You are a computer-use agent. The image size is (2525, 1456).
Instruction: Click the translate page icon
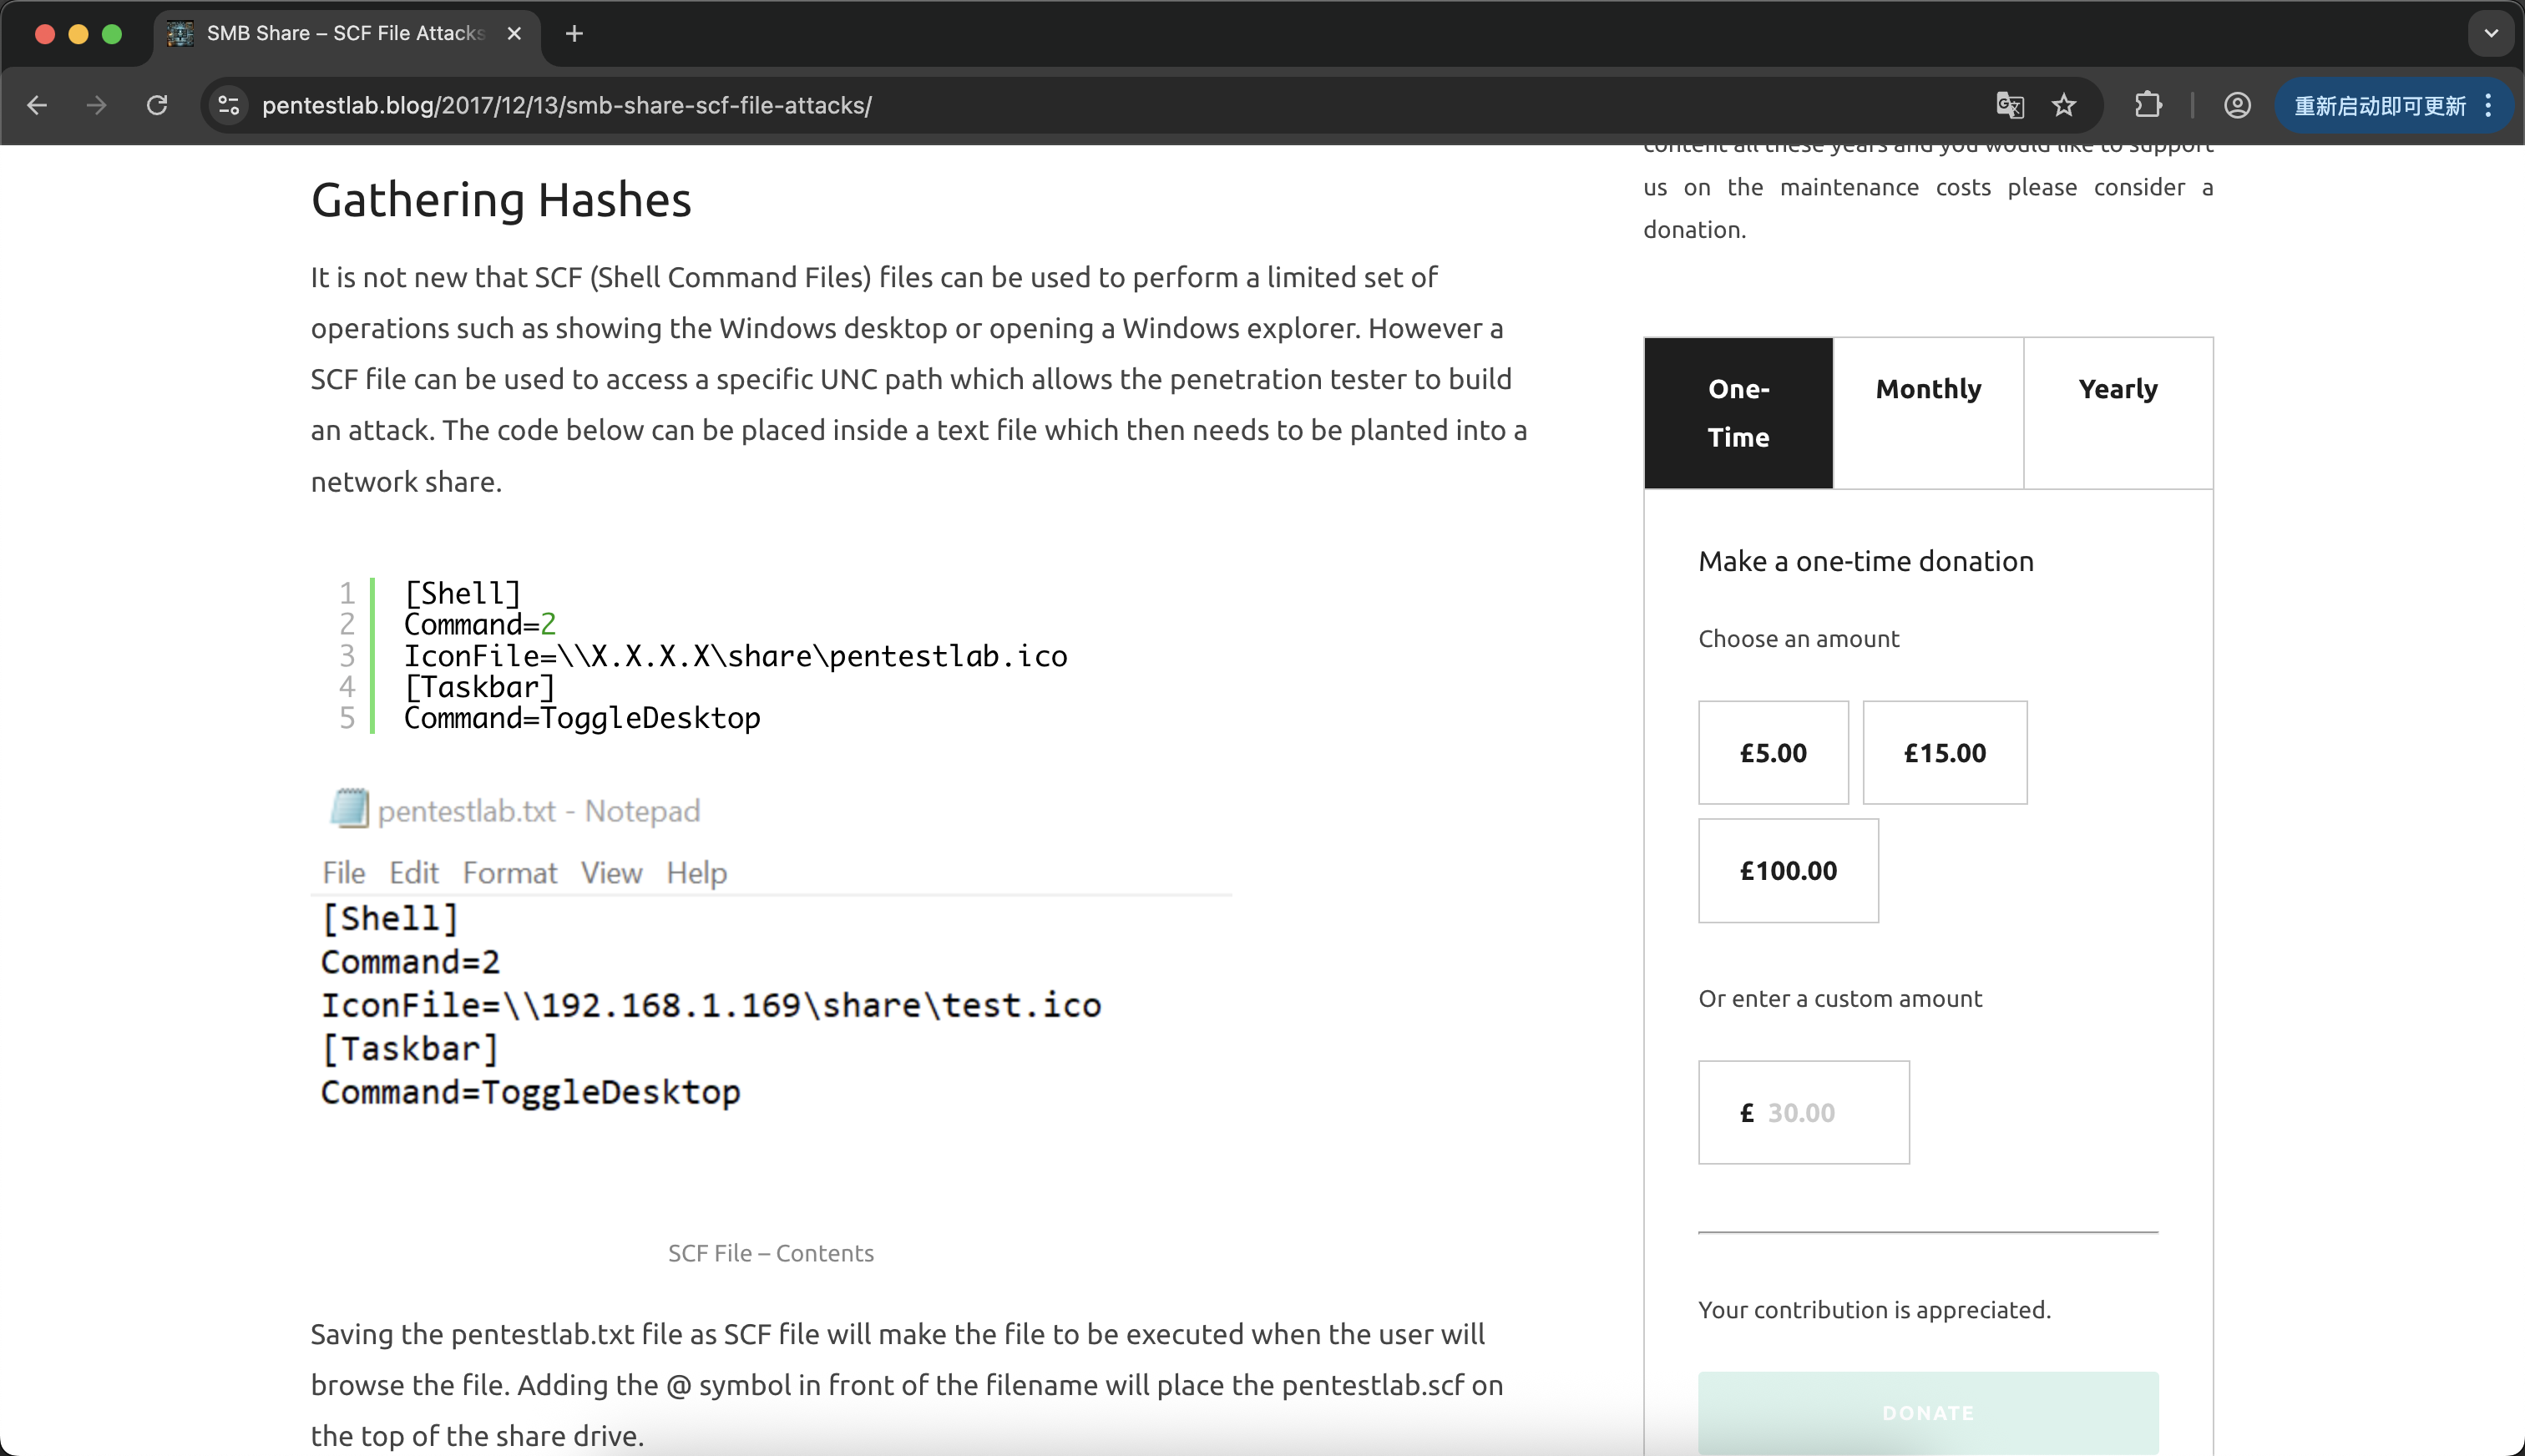point(2009,105)
